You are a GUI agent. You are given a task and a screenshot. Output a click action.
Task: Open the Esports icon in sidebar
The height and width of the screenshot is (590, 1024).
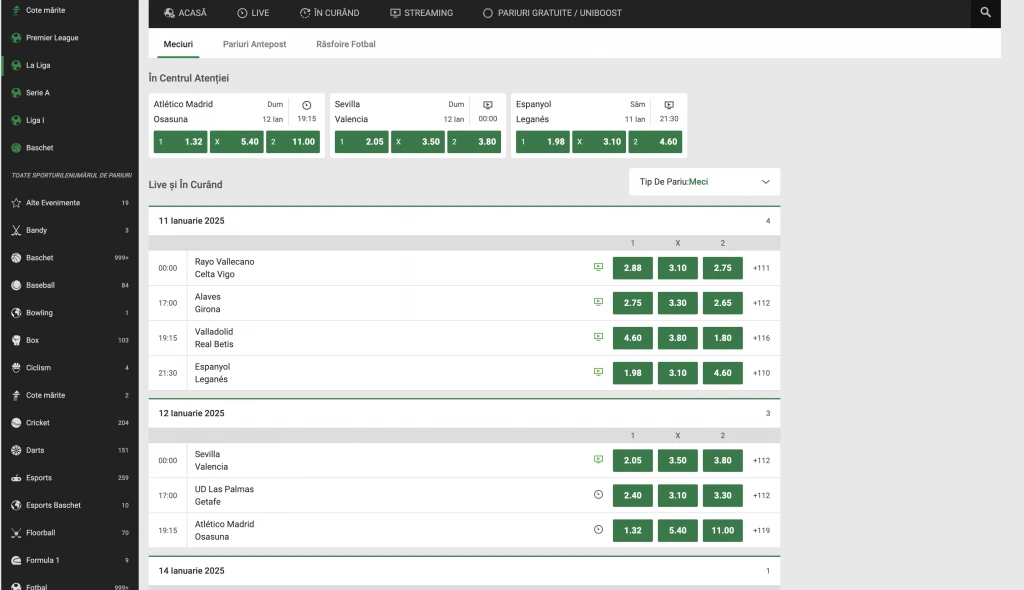tap(16, 478)
